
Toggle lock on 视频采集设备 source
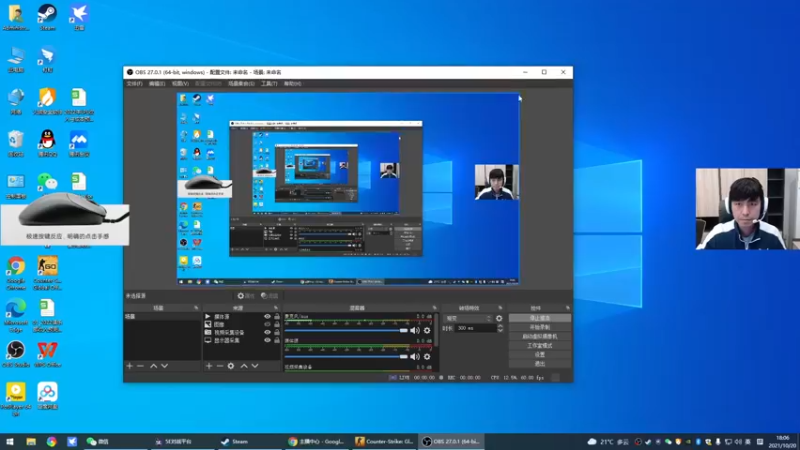(277, 332)
